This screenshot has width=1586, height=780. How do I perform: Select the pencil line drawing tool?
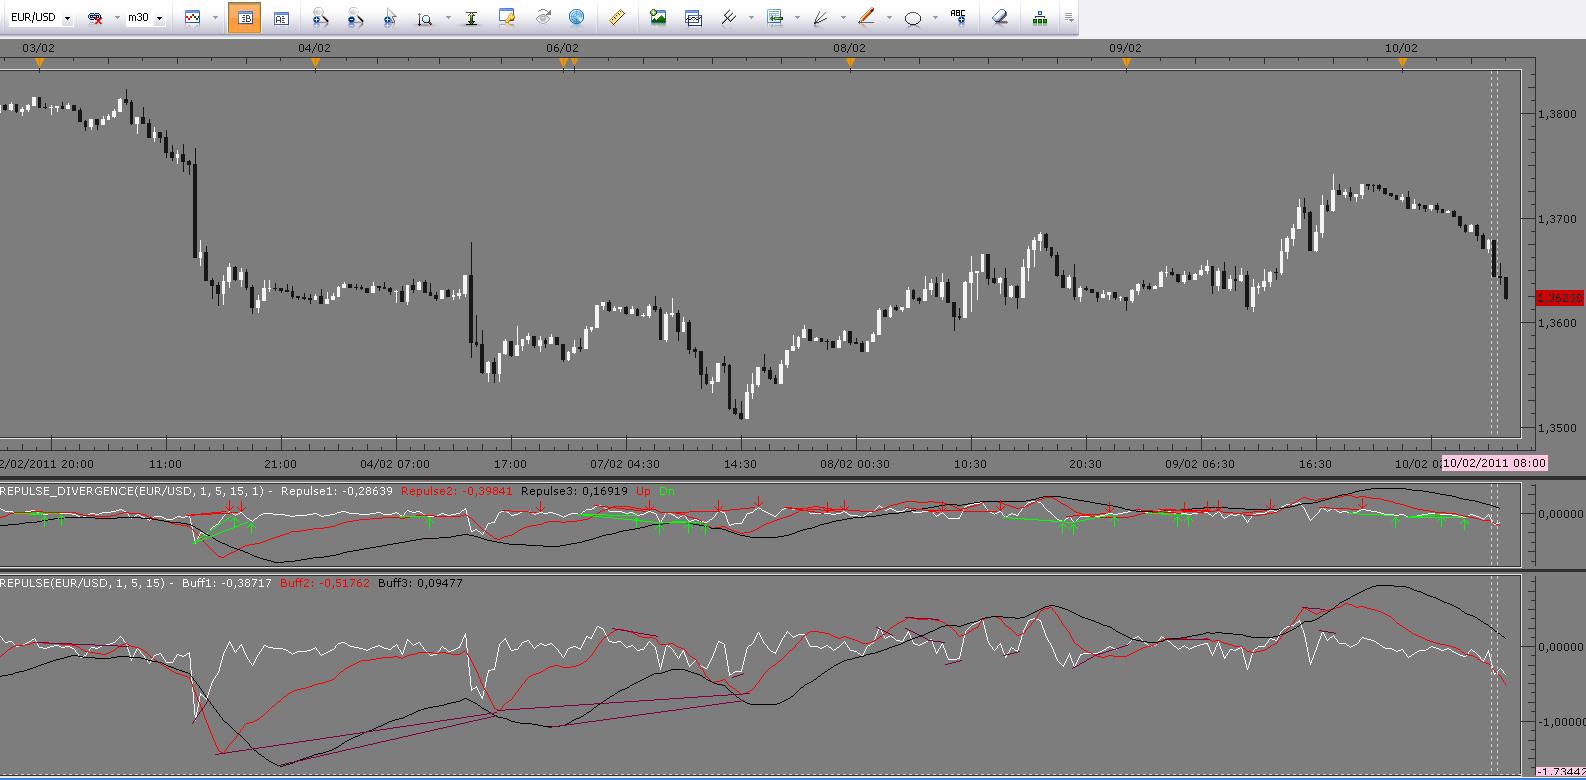point(866,18)
